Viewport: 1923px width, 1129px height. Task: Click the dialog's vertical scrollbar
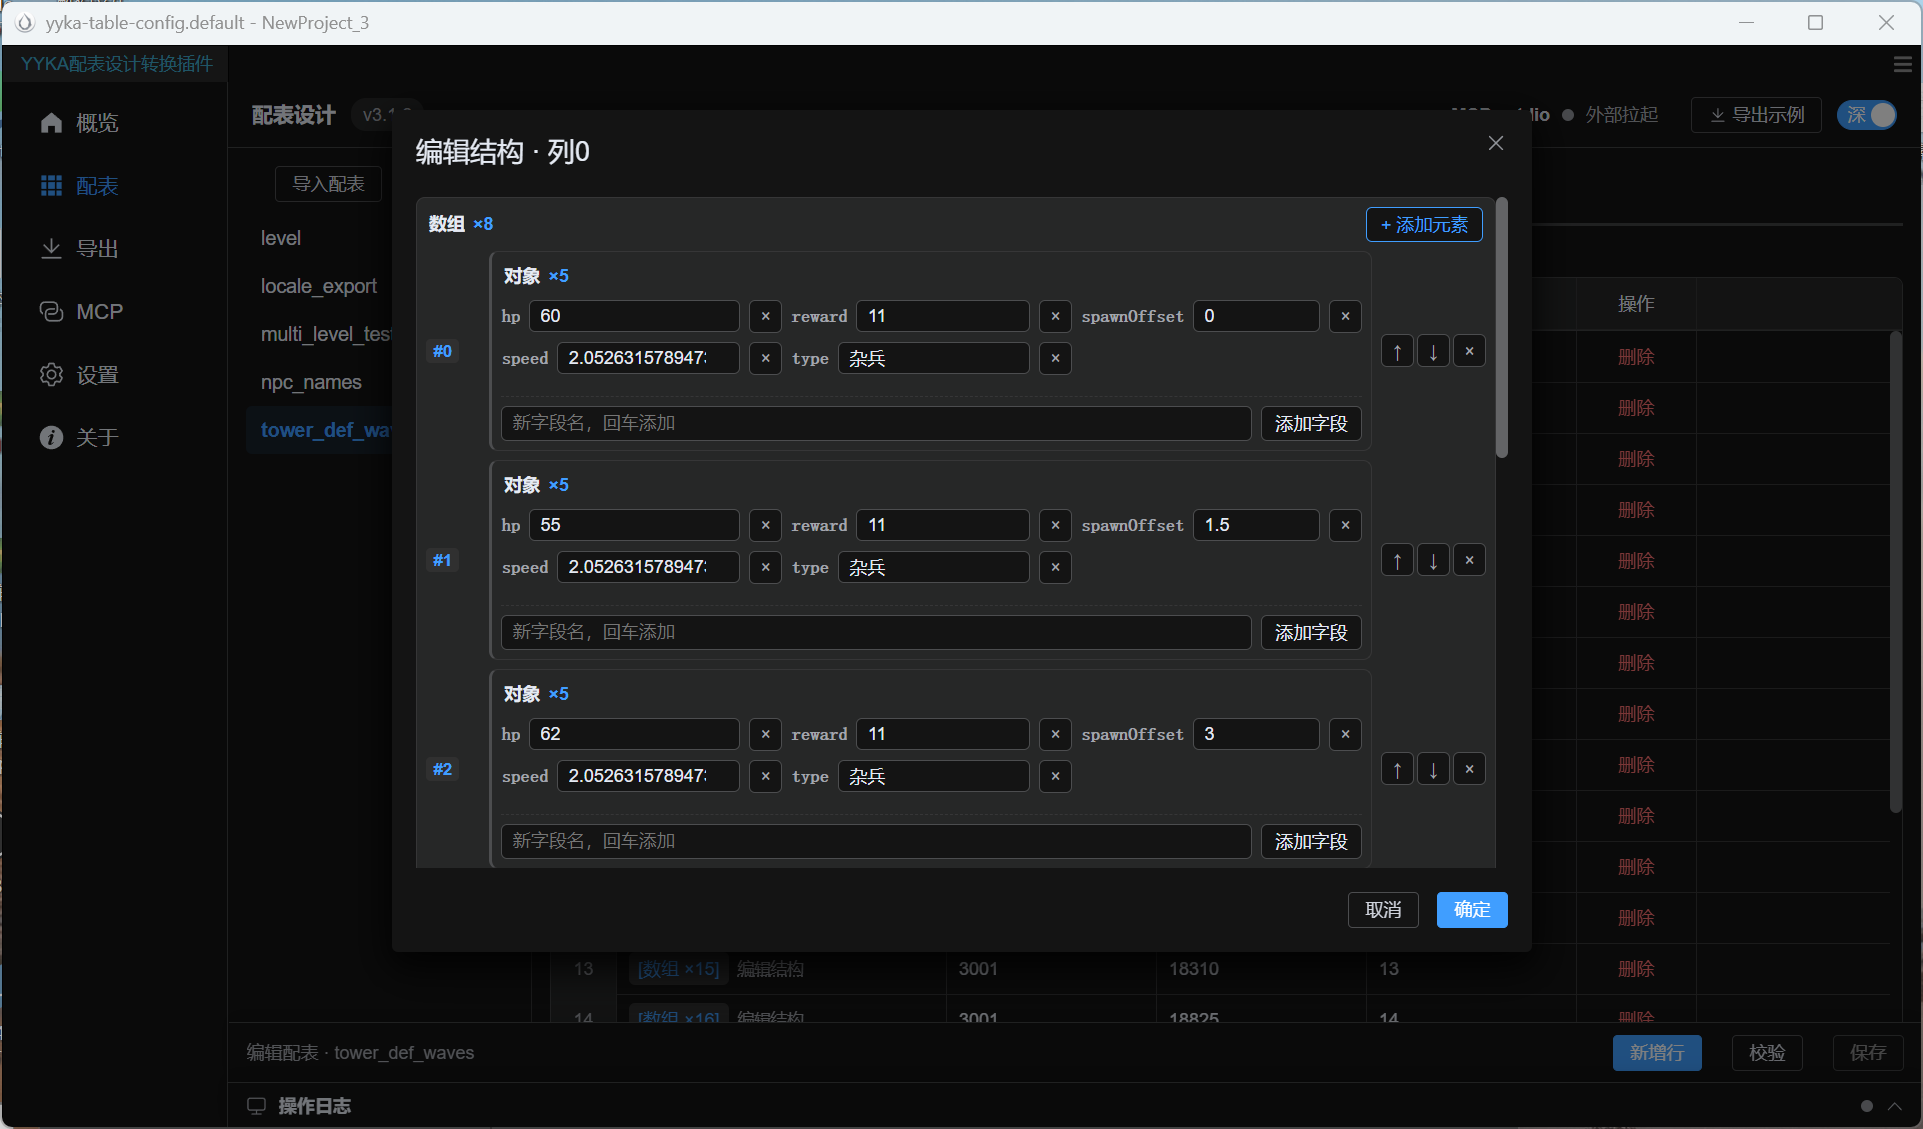point(1501,328)
